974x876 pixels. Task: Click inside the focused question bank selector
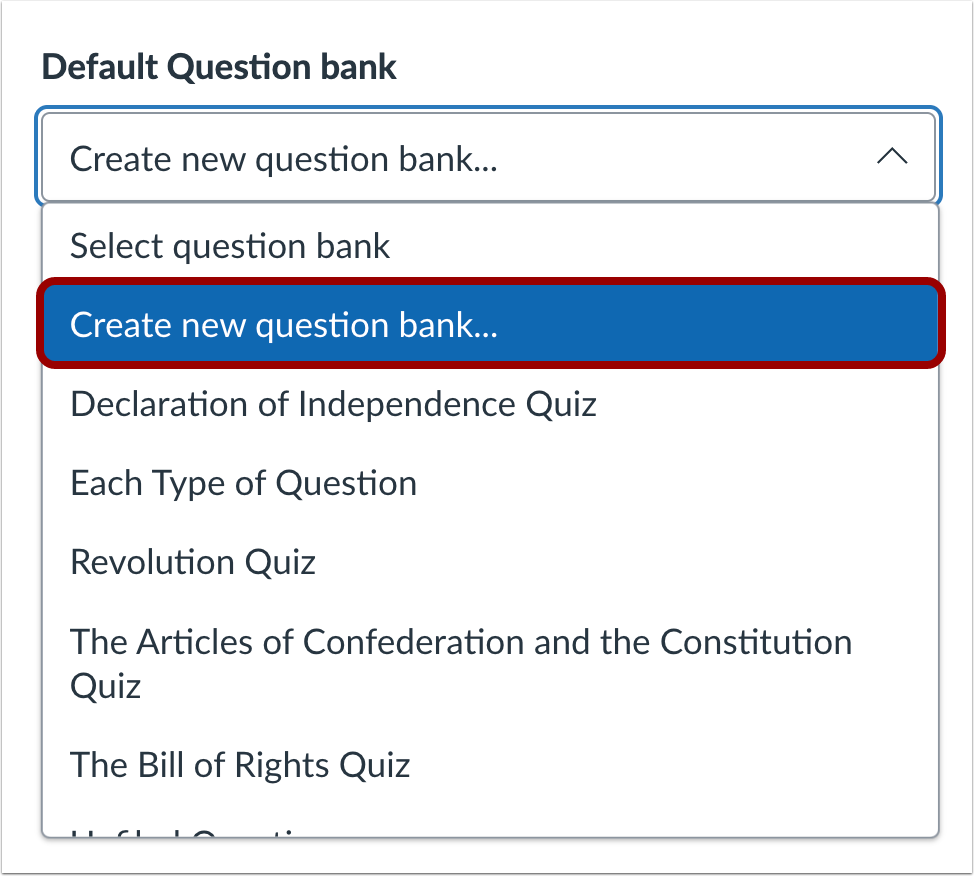tap(400, 157)
